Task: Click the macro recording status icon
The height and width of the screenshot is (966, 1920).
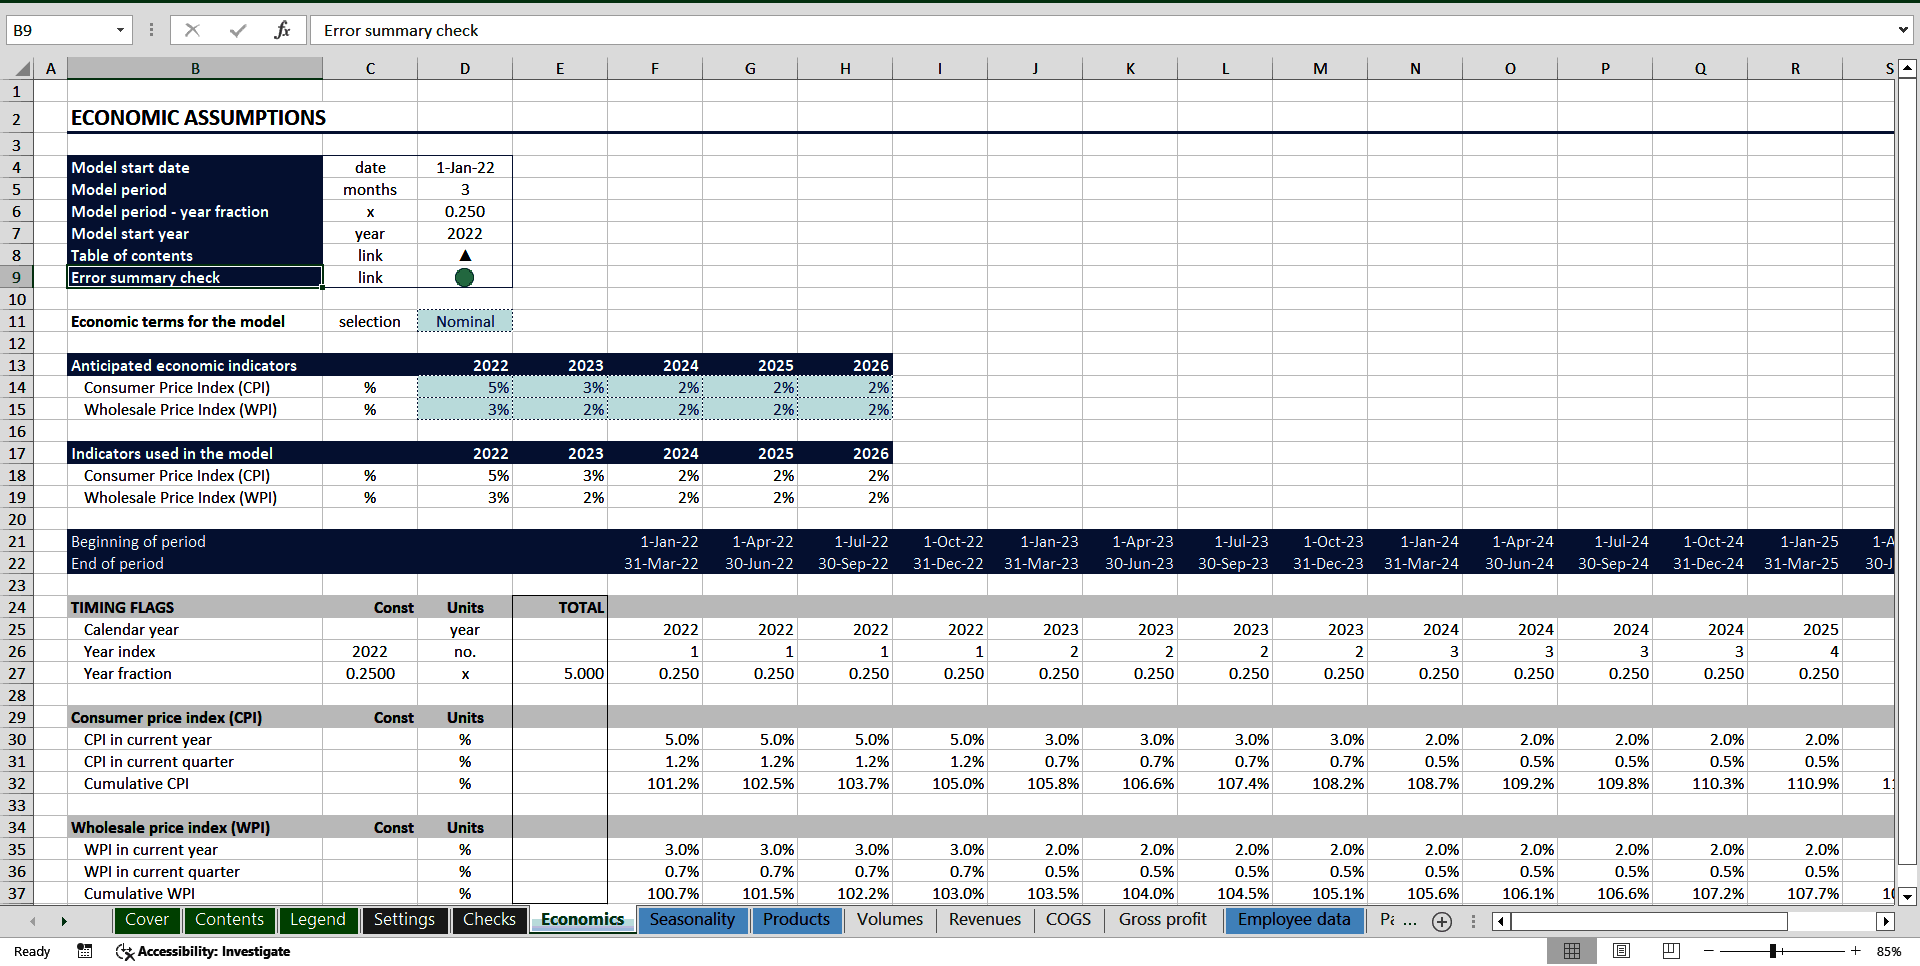Action: [x=85, y=951]
